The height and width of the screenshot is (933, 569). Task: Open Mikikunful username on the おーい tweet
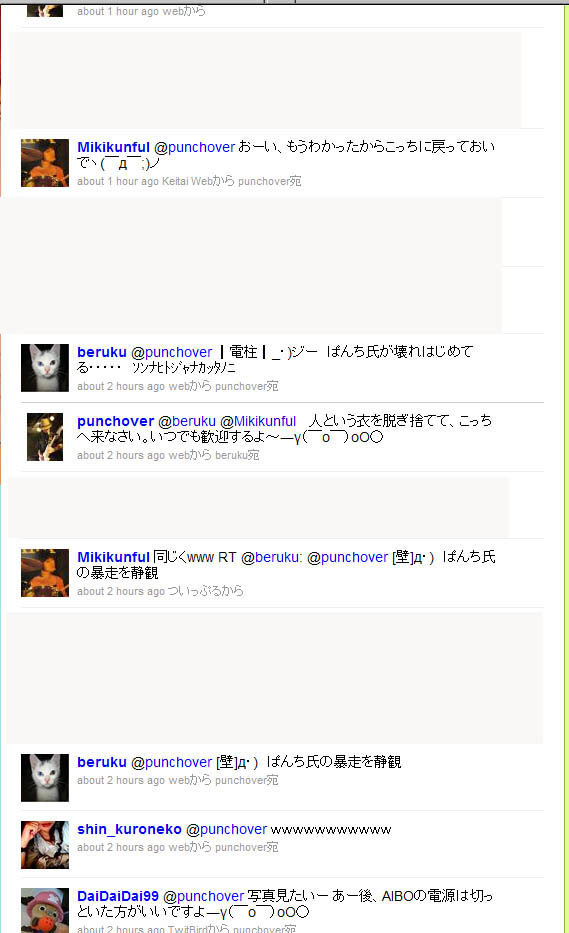tap(113, 147)
